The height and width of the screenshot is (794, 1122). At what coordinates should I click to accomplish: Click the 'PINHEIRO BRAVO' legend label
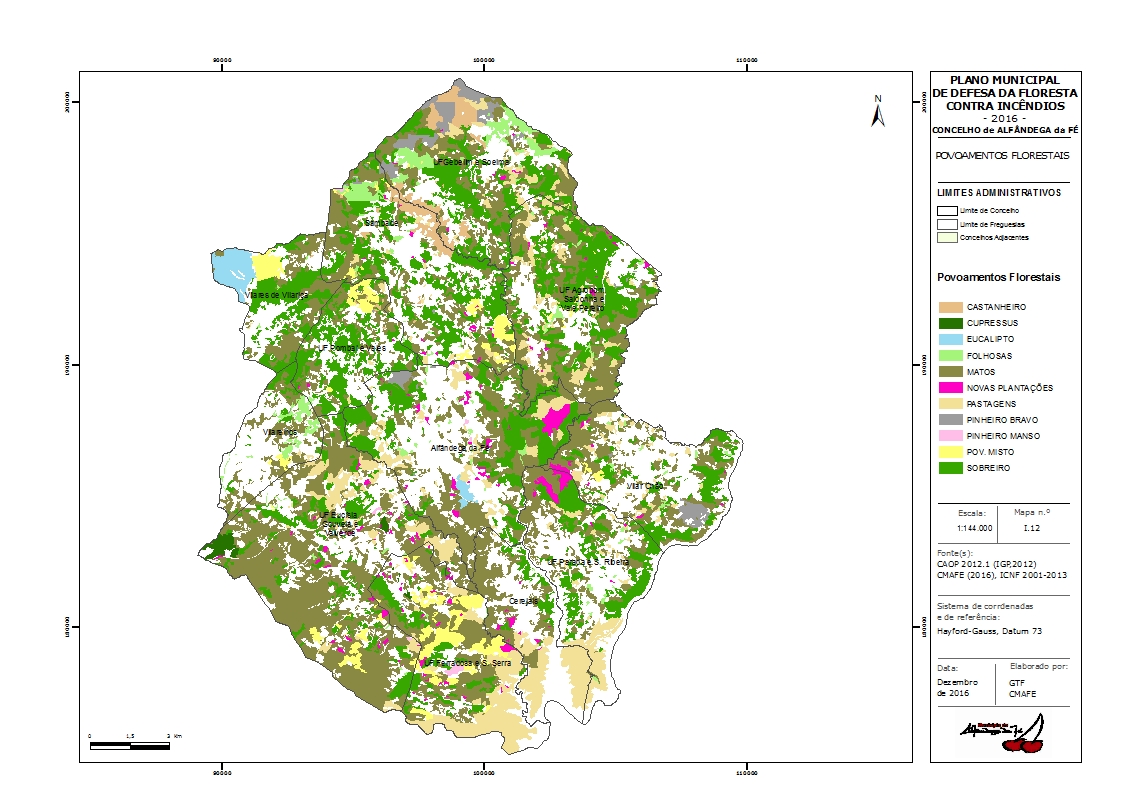(1002, 420)
